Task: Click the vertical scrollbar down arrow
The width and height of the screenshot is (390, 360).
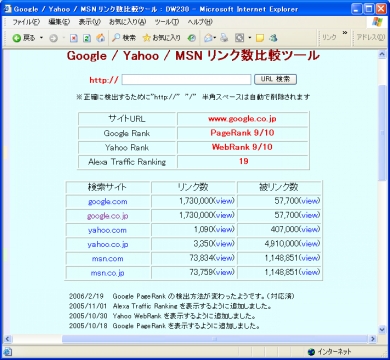Action: click(x=382, y=329)
